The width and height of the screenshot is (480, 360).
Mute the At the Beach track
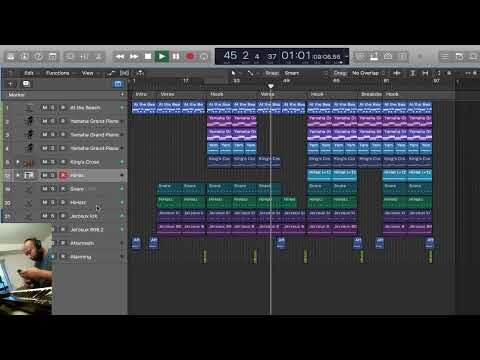pos(45,108)
